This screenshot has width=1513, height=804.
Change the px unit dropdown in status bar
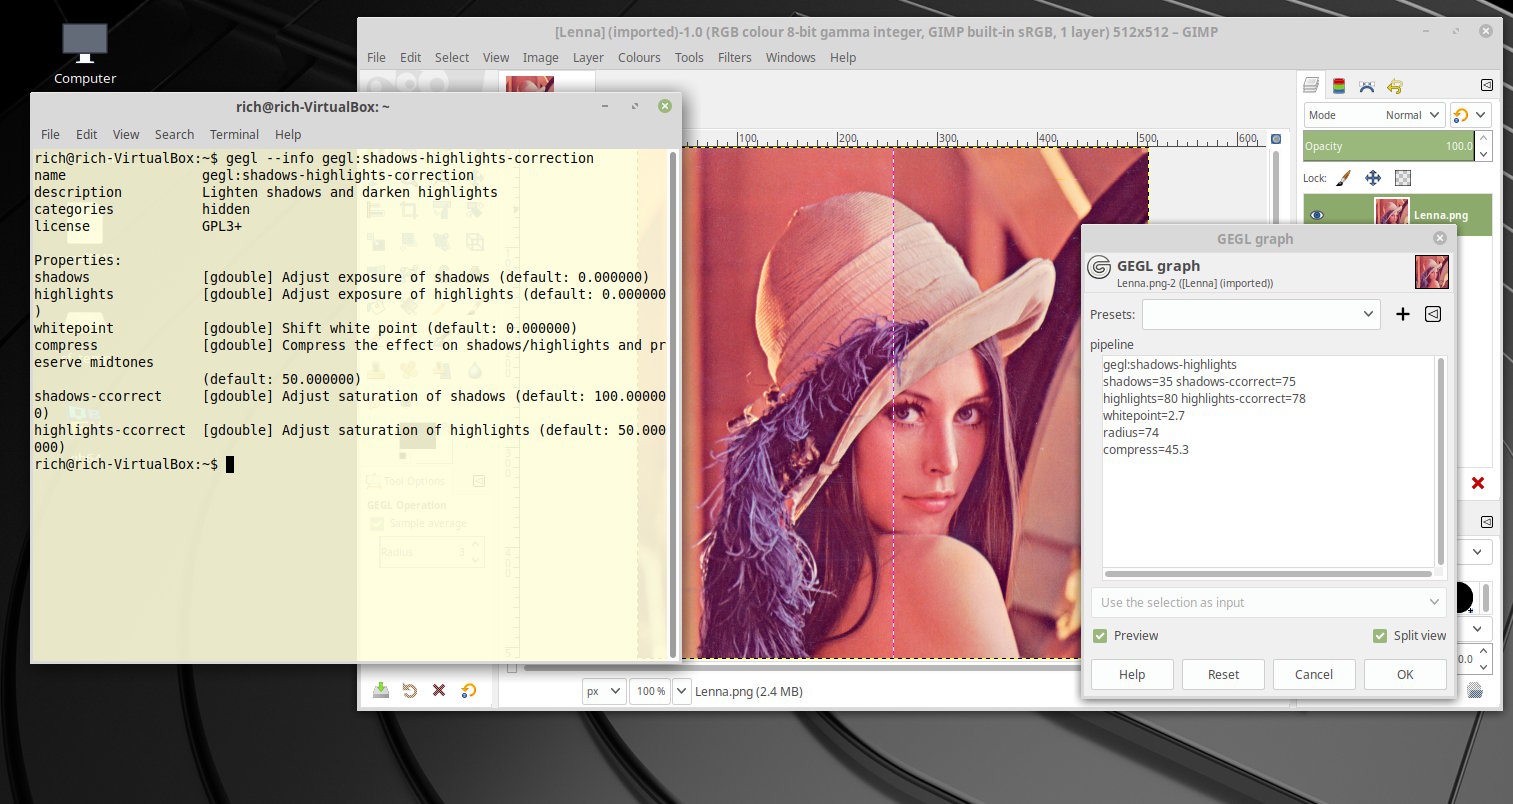(x=604, y=691)
